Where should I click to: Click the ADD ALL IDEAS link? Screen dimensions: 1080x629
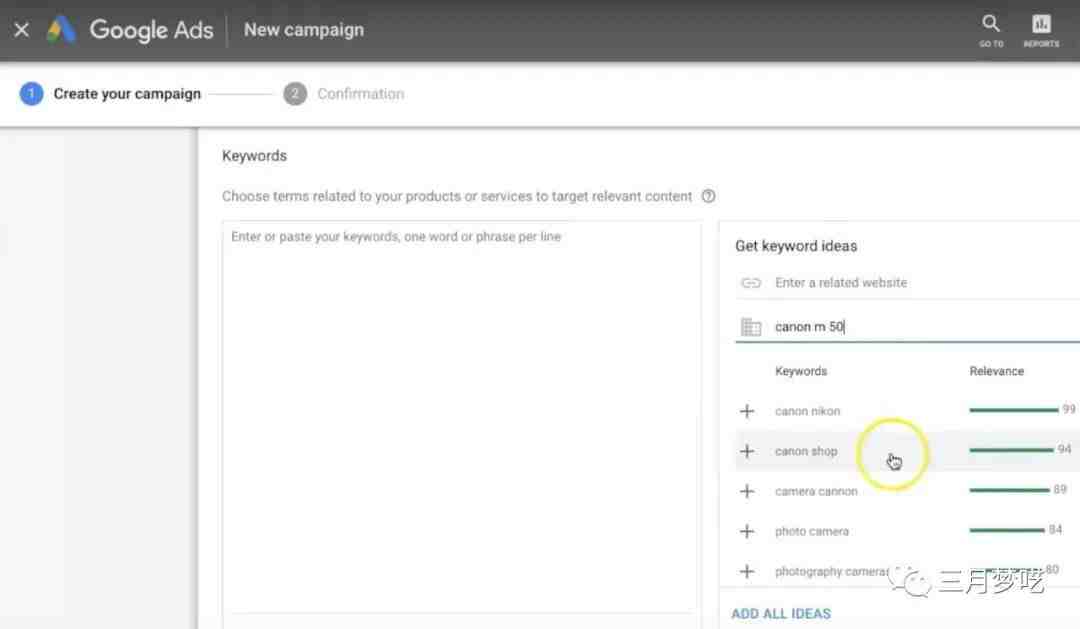click(781, 613)
